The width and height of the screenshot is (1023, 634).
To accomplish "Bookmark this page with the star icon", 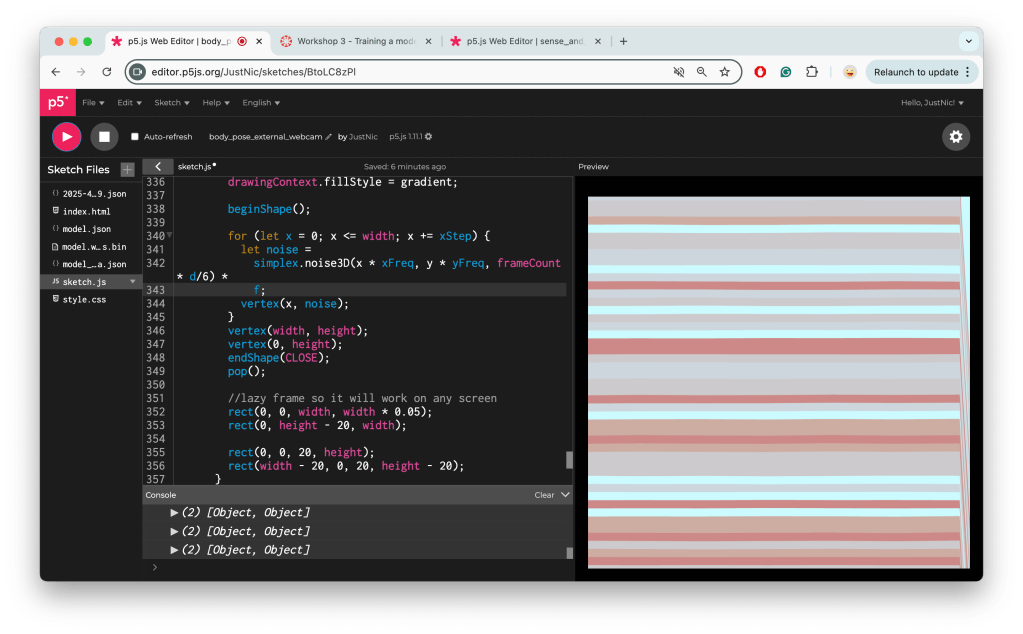I will (724, 72).
